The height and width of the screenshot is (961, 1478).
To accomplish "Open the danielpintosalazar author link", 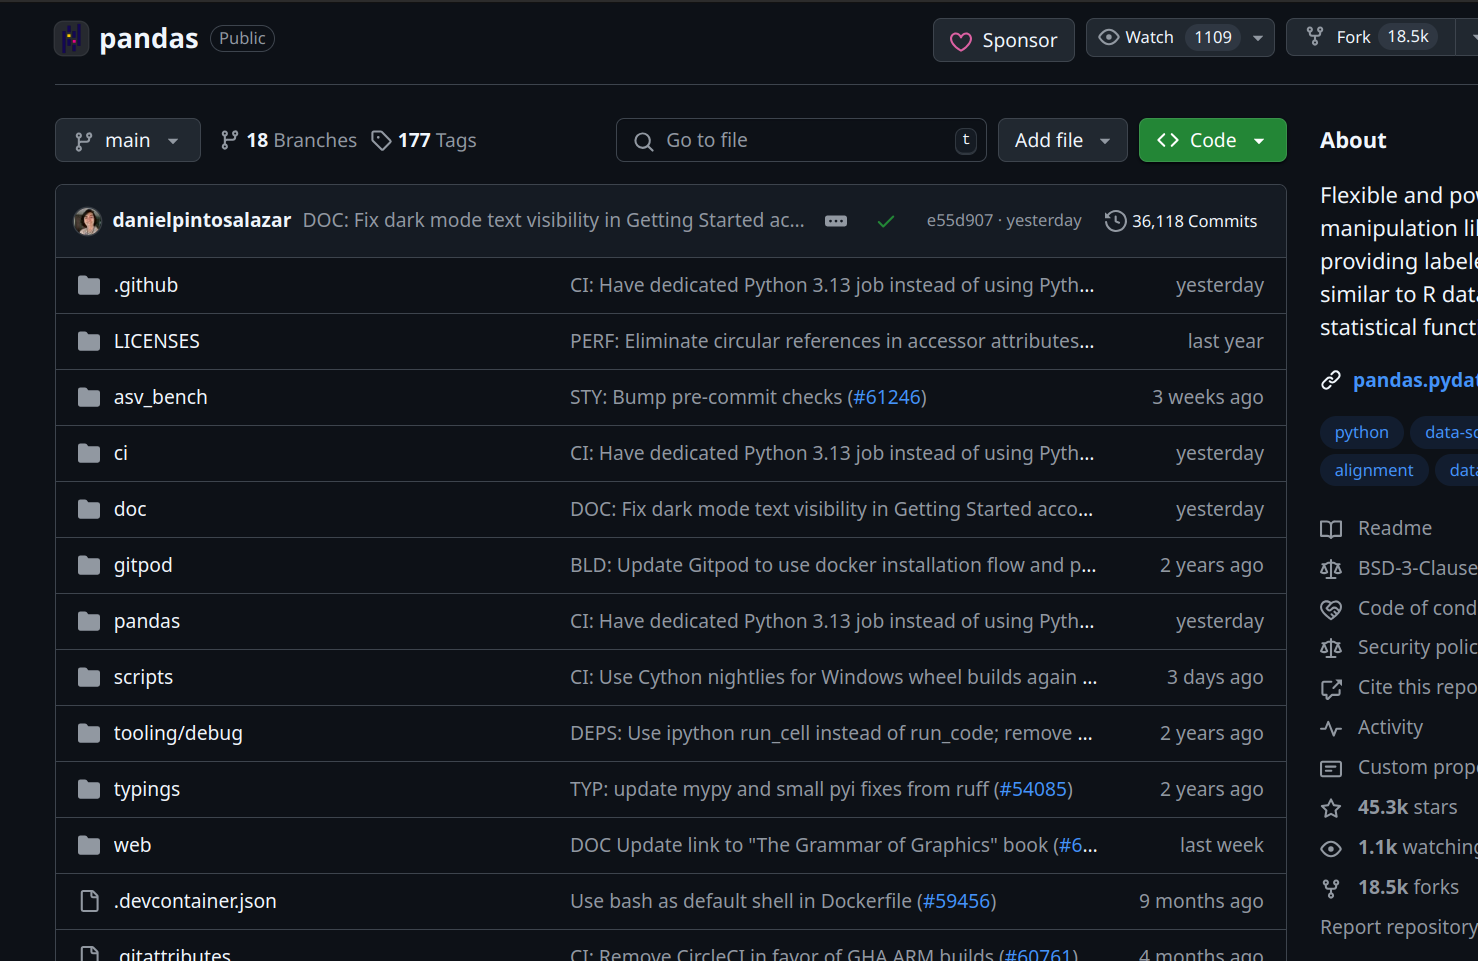I will pyautogui.click(x=202, y=220).
